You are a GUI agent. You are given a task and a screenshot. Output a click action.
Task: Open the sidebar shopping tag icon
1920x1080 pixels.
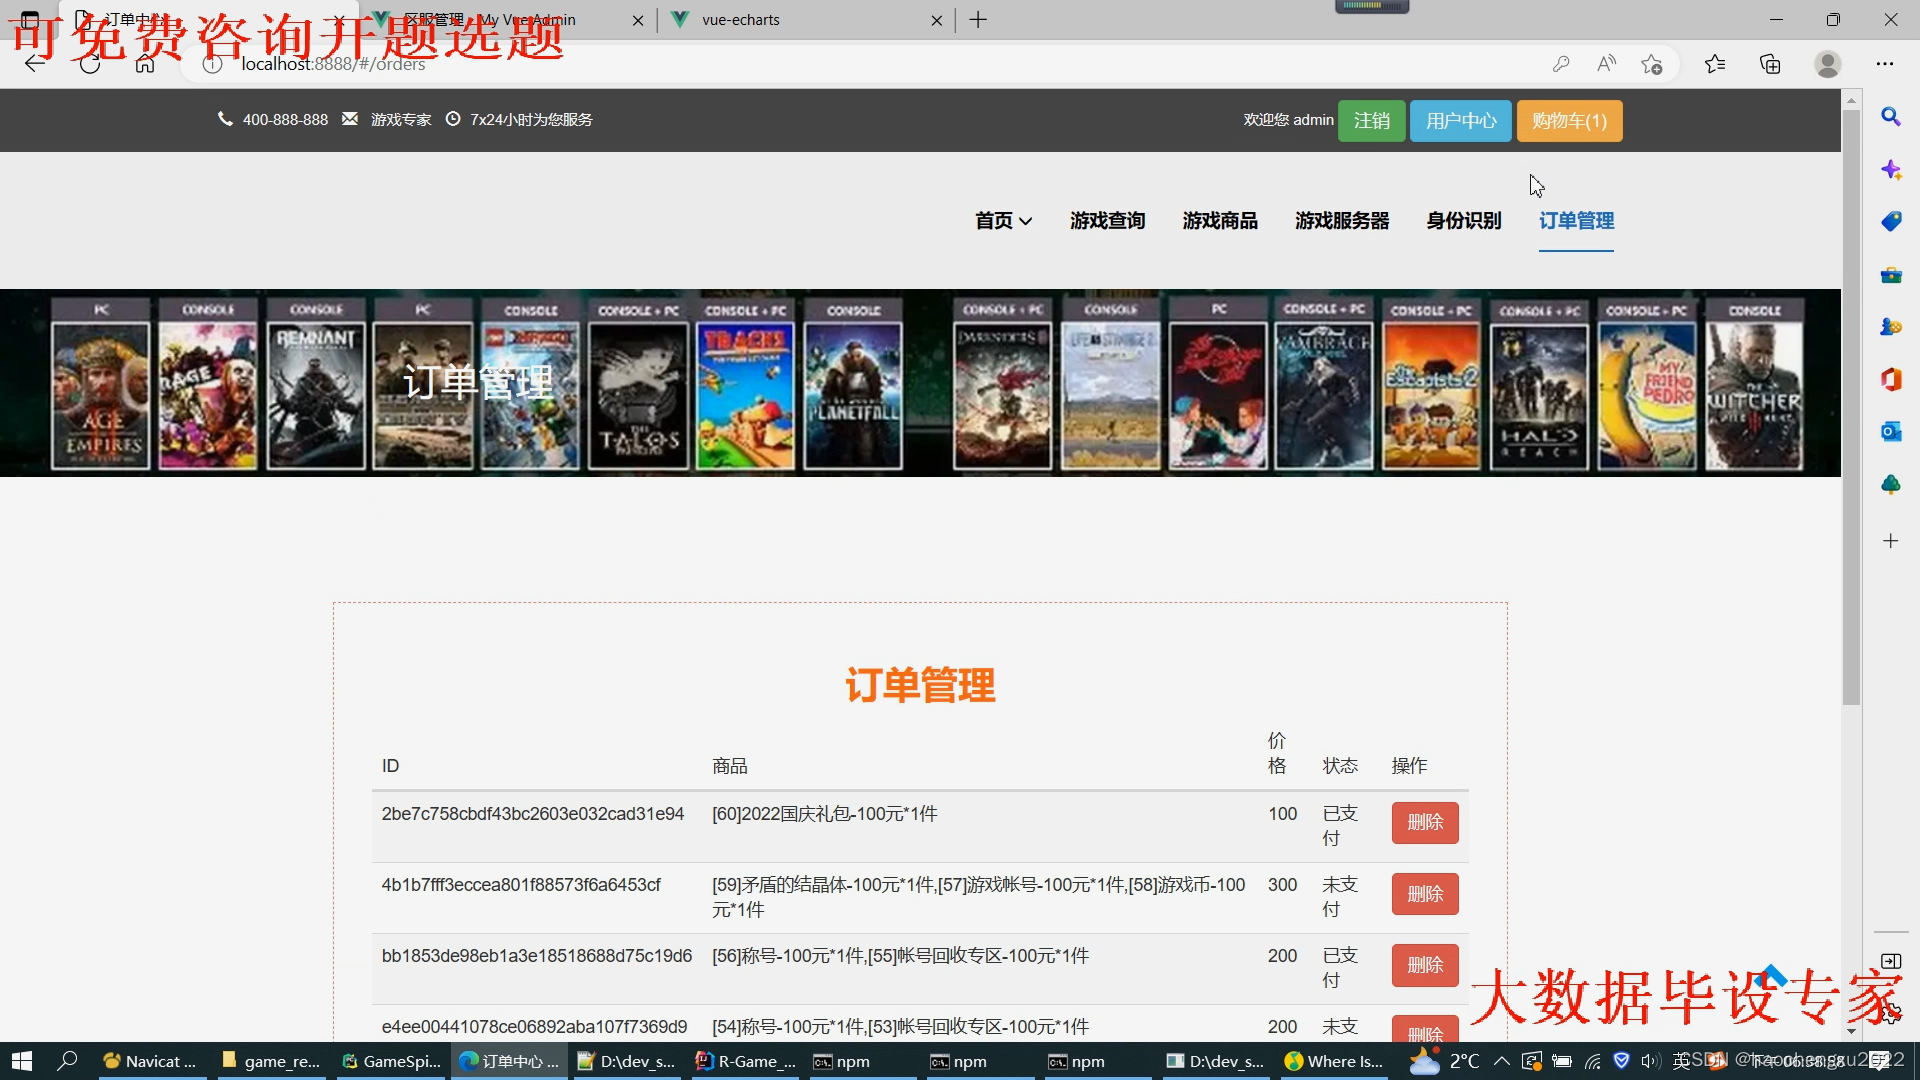click(x=1890, y=222)
